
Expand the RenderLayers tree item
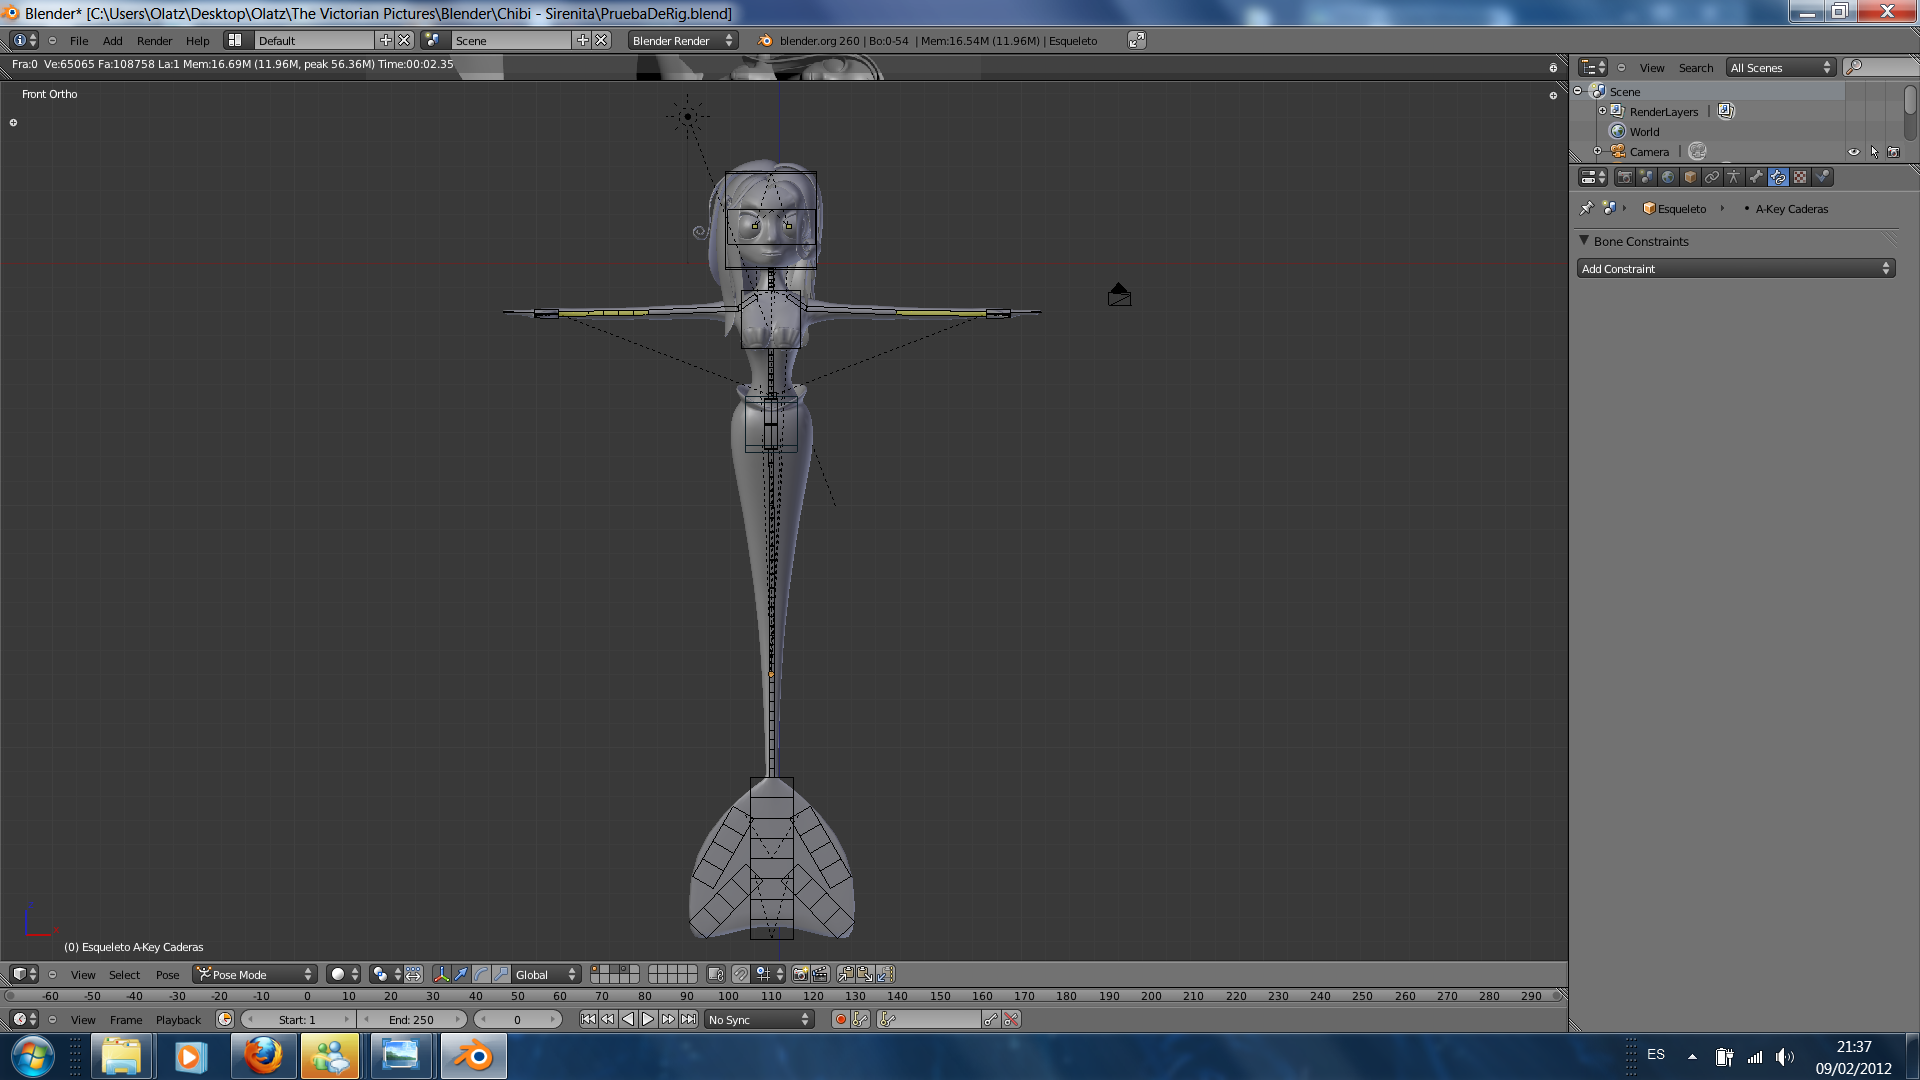pos(1602,111)
